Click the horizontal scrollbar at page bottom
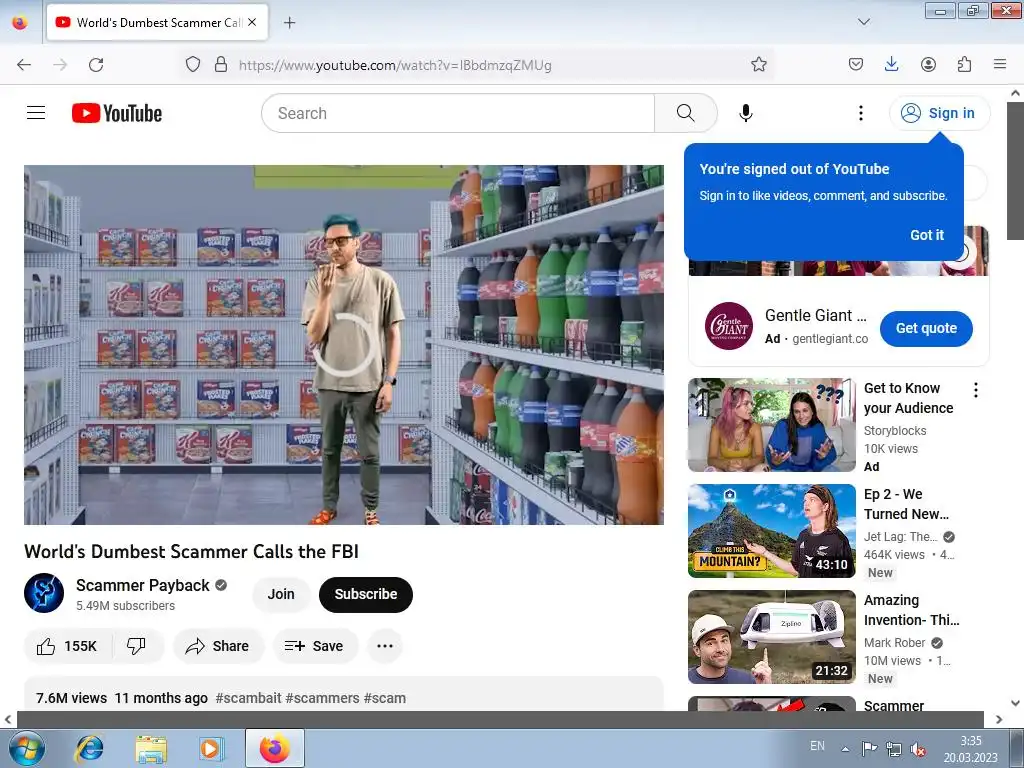The image size is (1024, 768). [500, 719]
